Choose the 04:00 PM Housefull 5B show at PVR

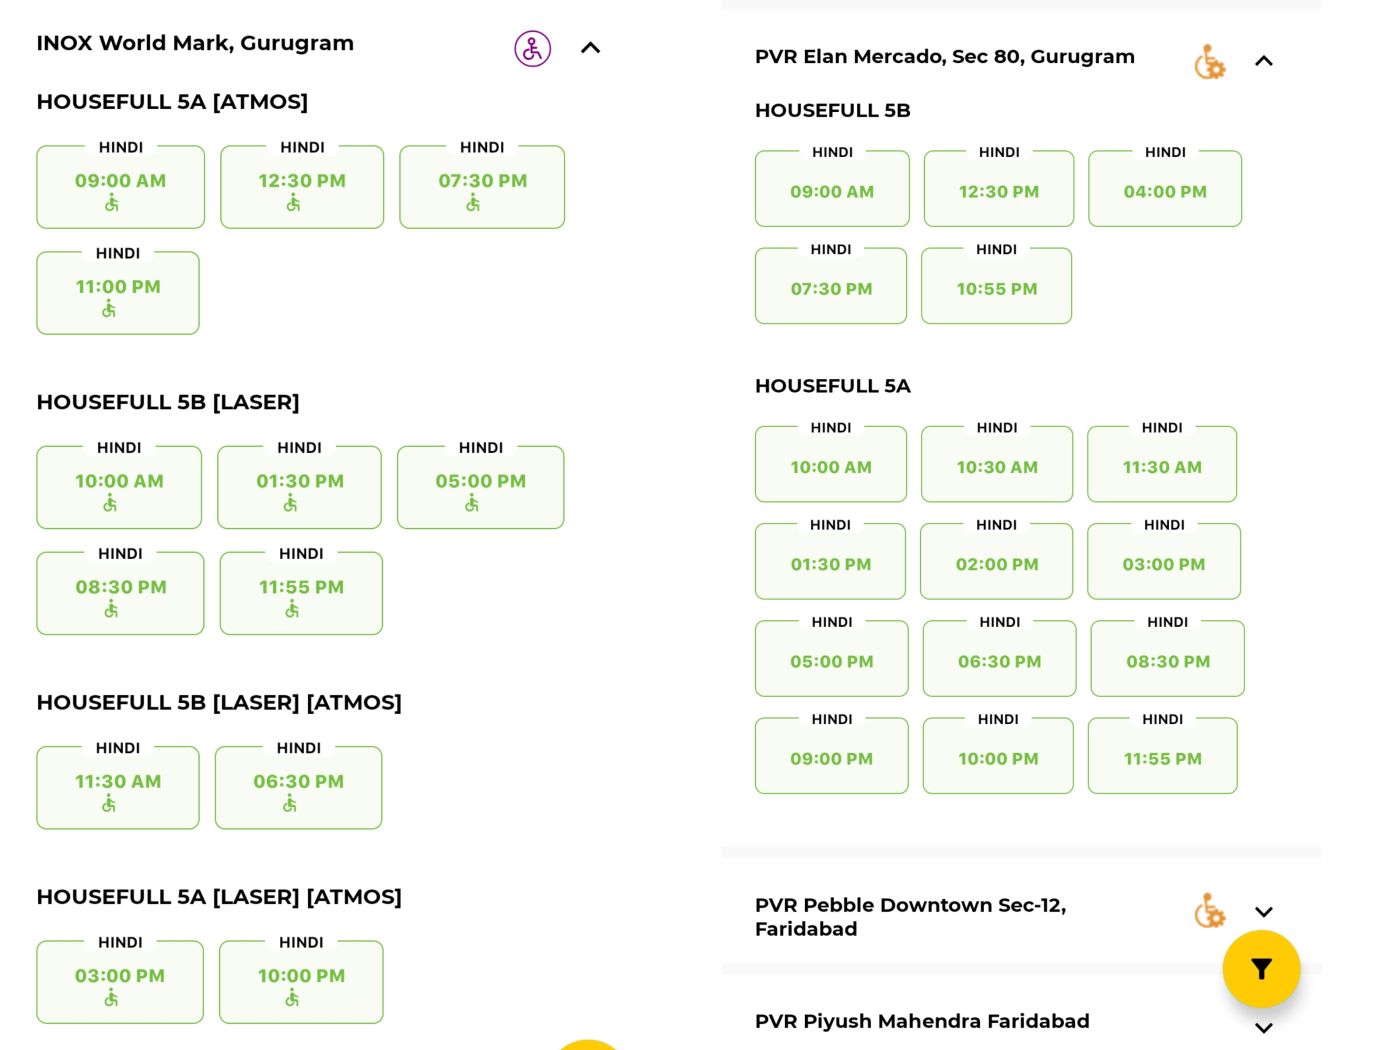[1165, 190]
